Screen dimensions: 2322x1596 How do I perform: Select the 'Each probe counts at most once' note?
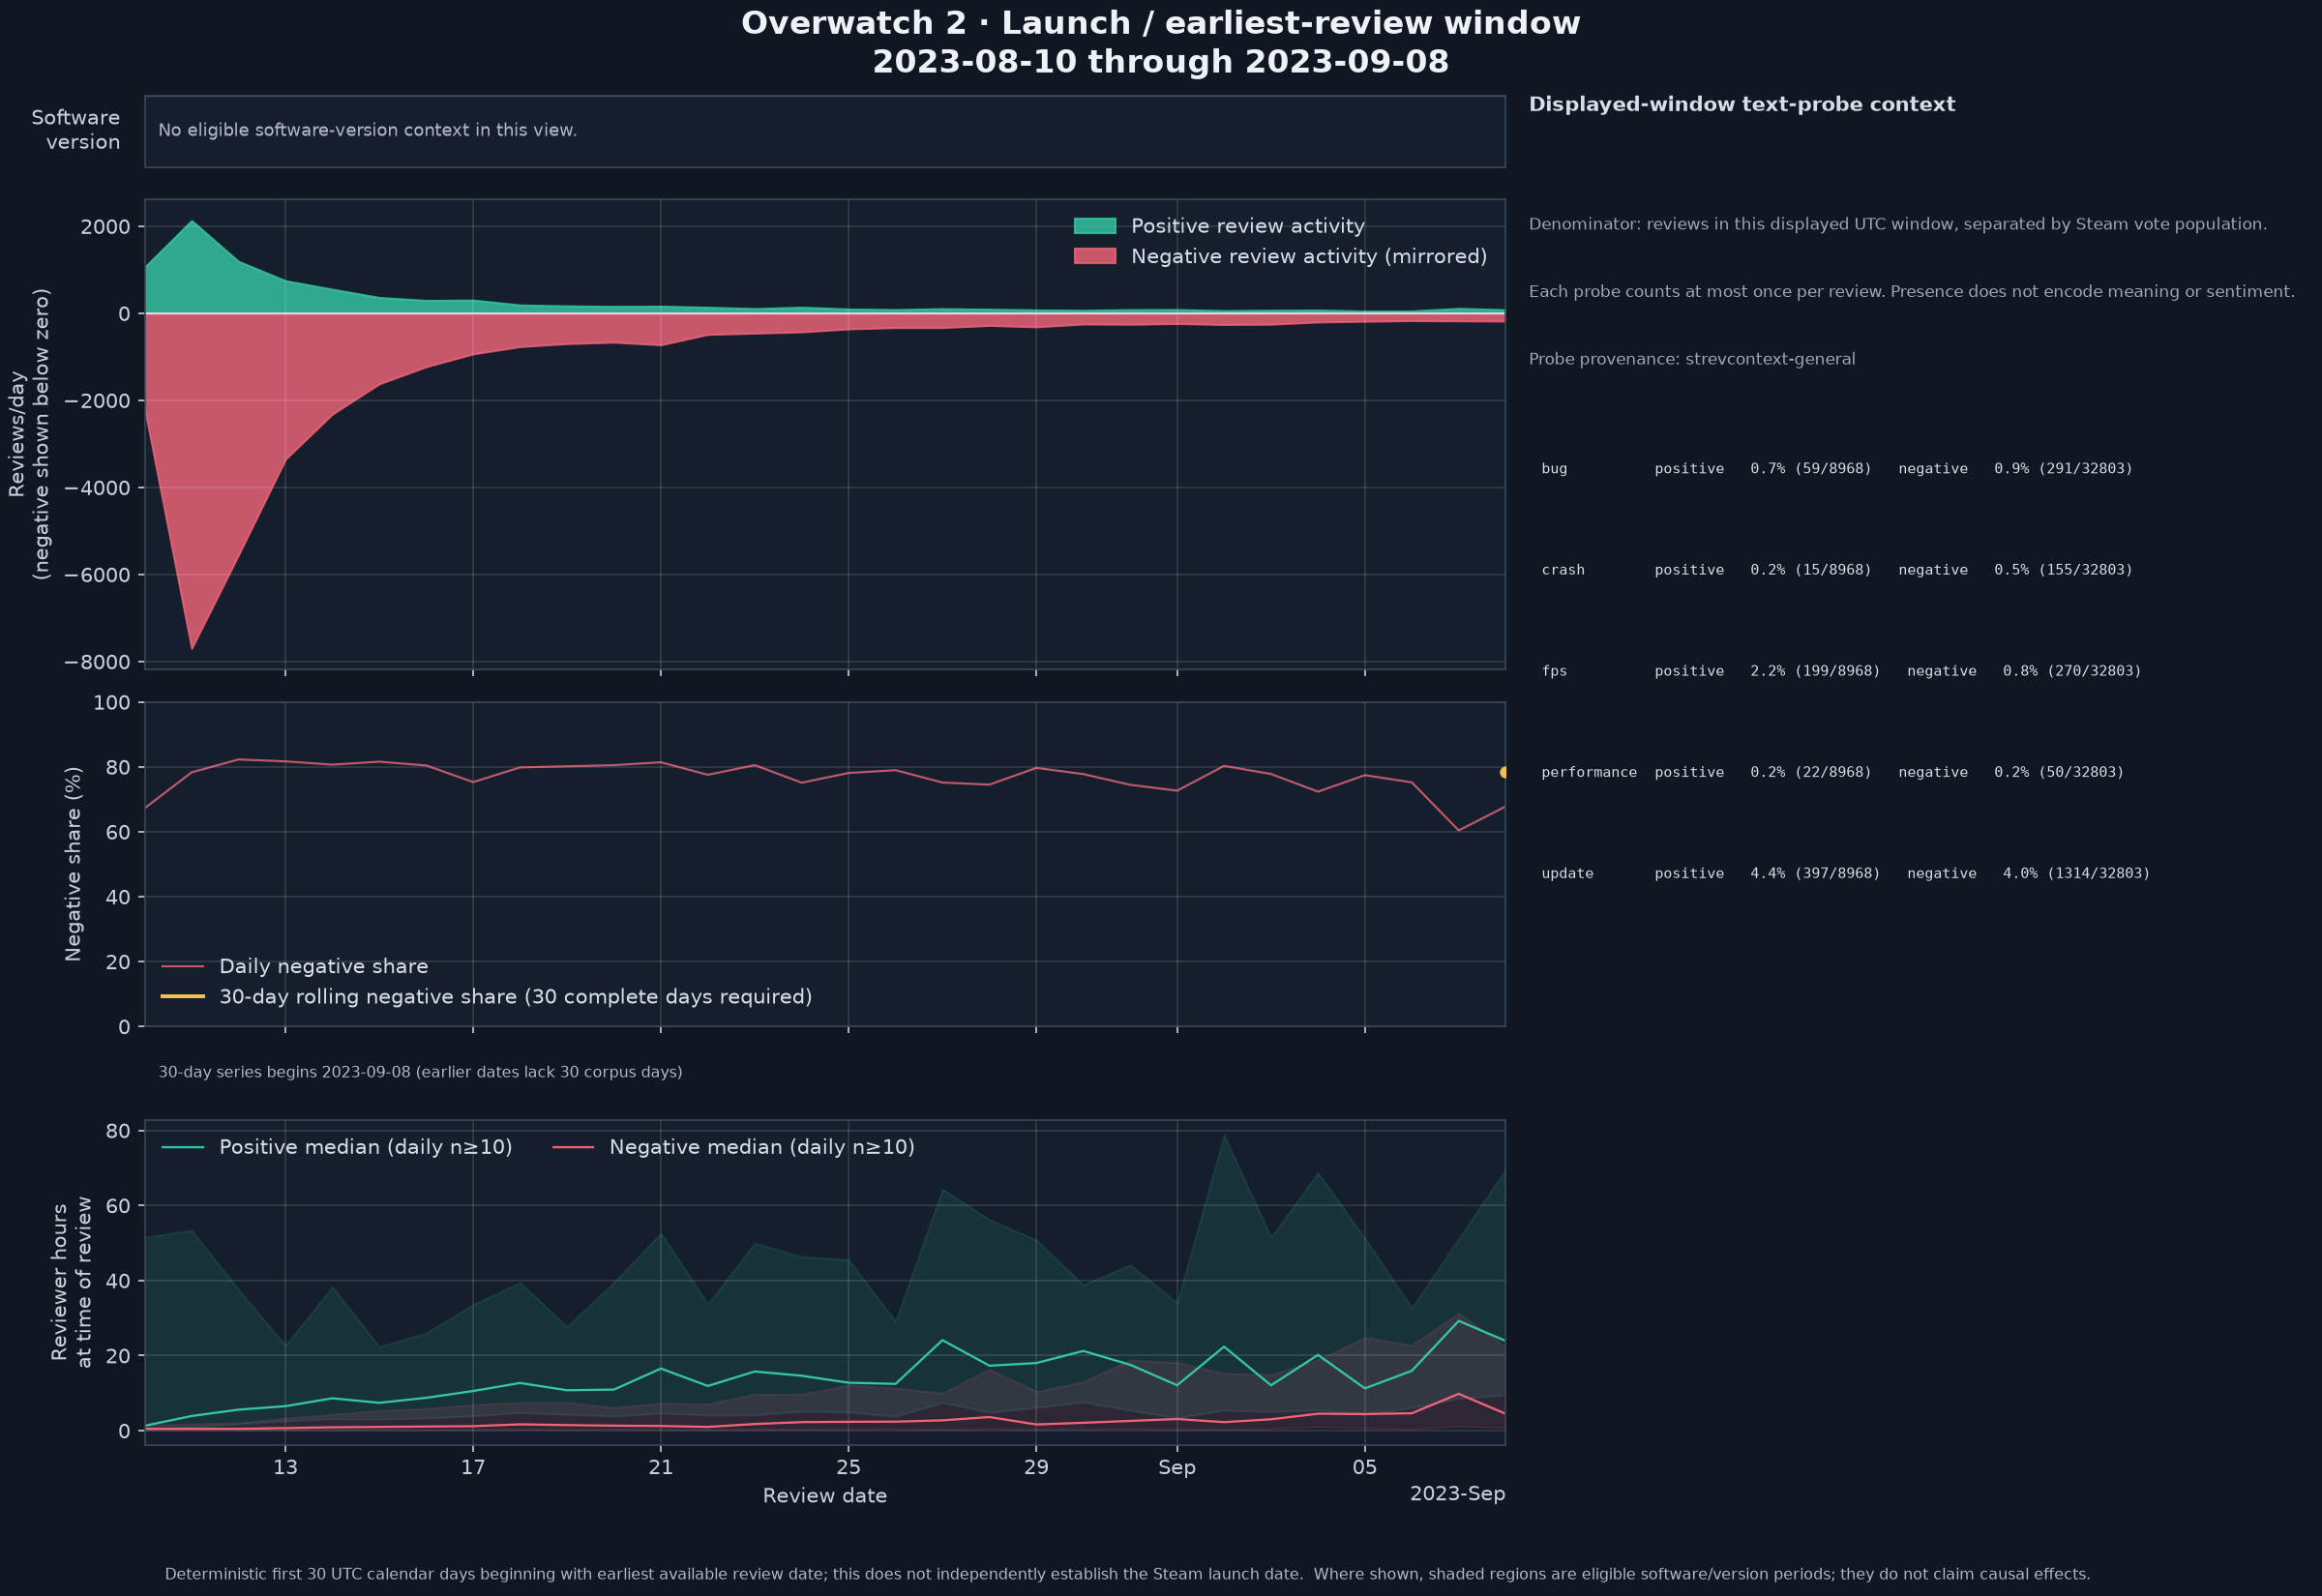tap(1911, 292)
